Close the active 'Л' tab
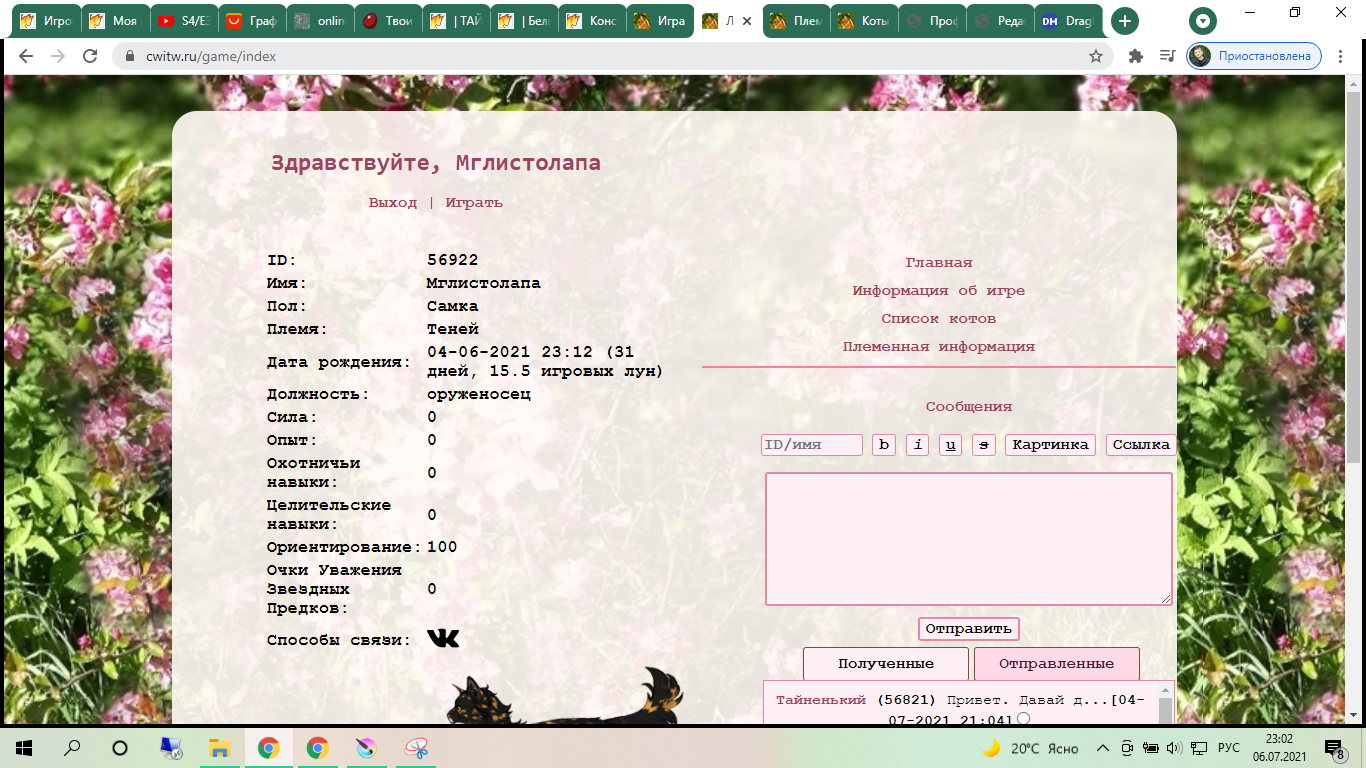Image resolution: width=1366 pixels, height=768 pixels. [746, 21]
